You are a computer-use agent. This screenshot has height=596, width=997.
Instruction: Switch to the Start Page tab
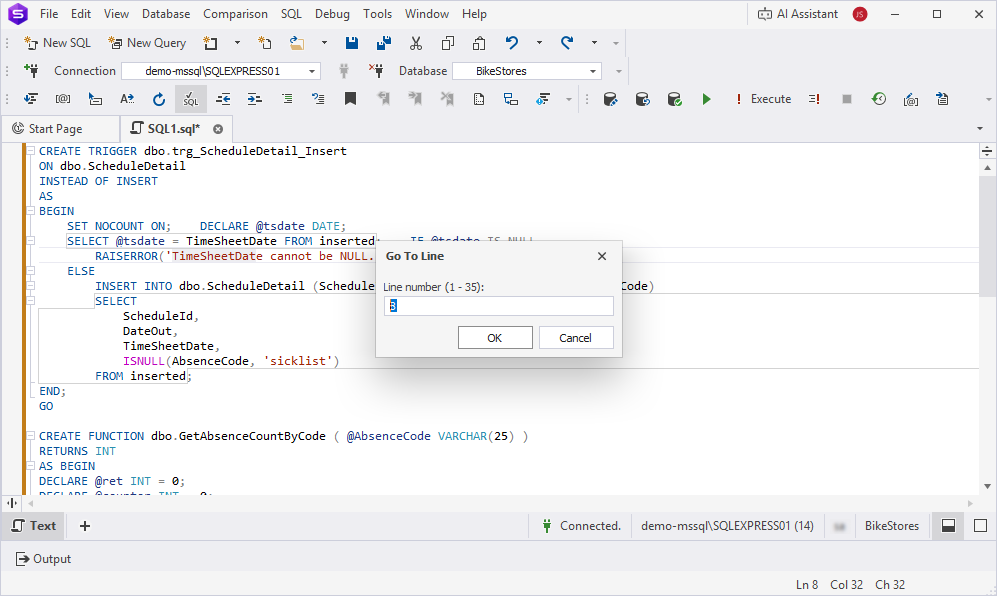56,129
